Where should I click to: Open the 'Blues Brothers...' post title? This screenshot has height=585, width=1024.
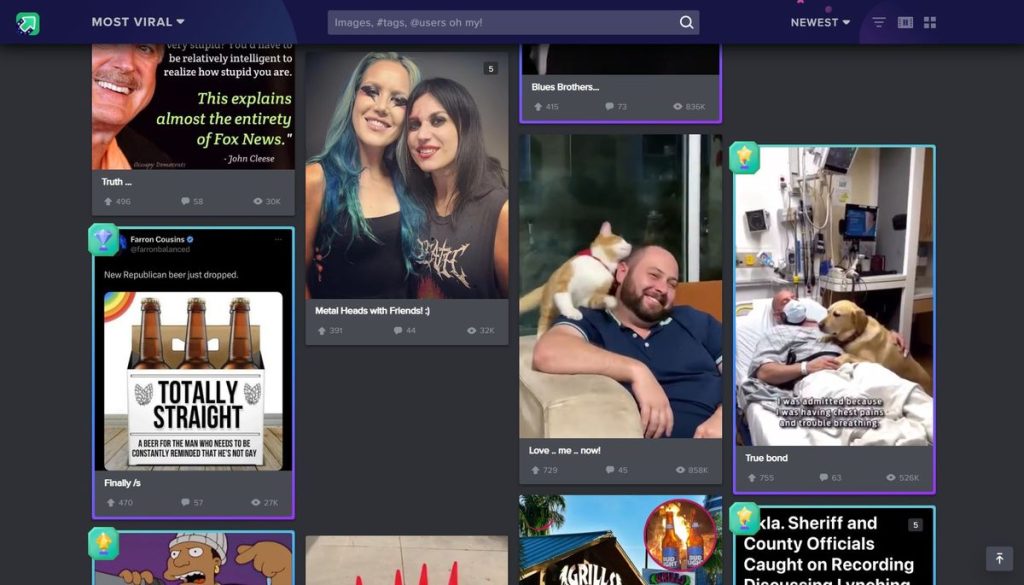pos(565,87)
